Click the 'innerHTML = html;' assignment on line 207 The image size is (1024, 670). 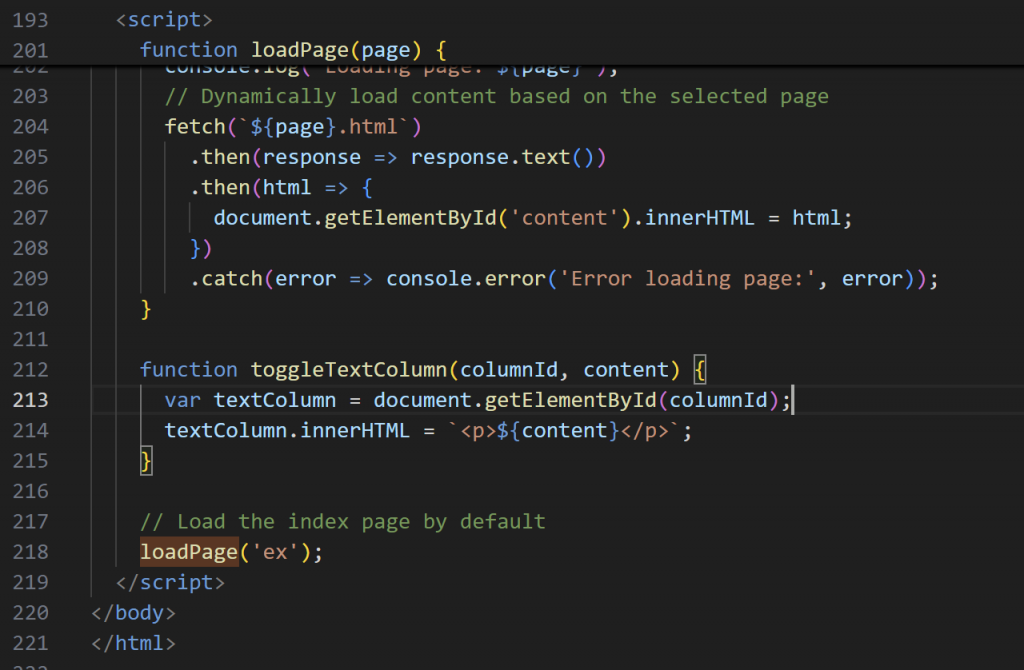coord(748,217)
